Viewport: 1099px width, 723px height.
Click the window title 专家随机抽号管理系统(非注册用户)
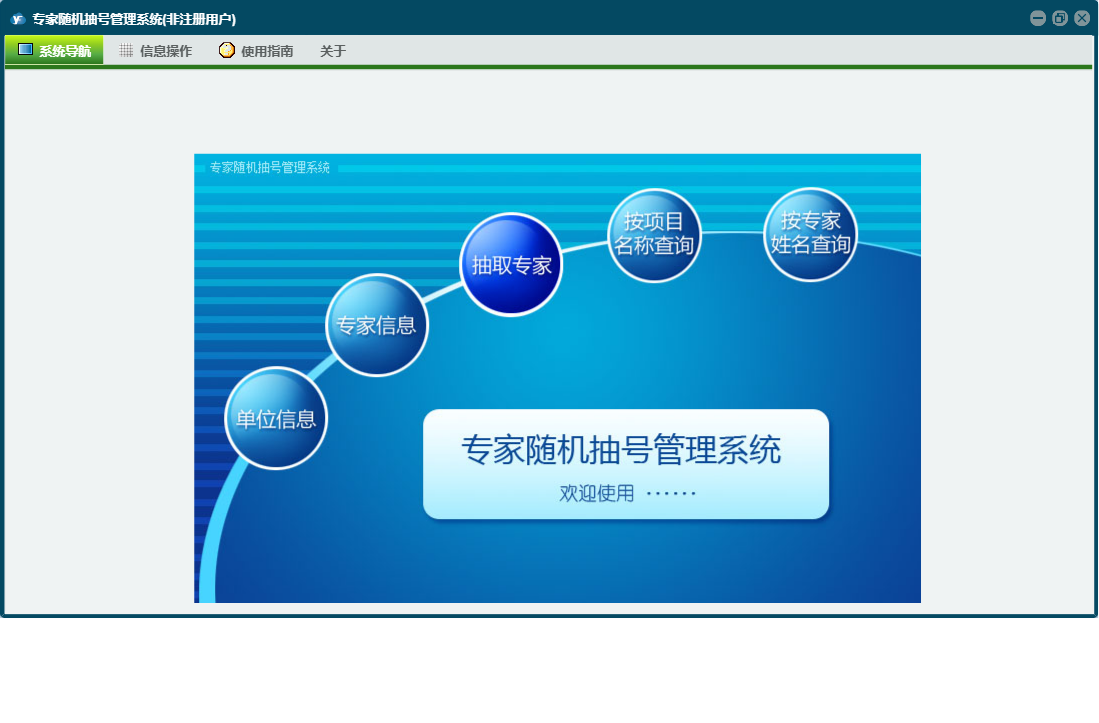[134, 19]
